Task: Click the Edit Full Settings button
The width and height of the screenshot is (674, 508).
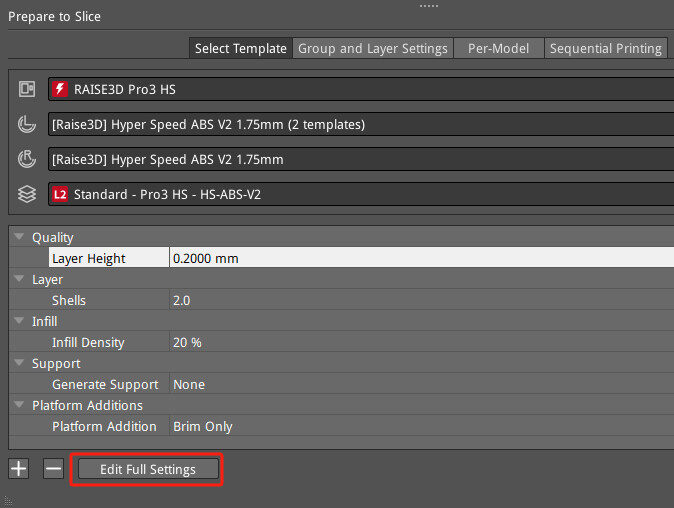Action: (148, 469)
